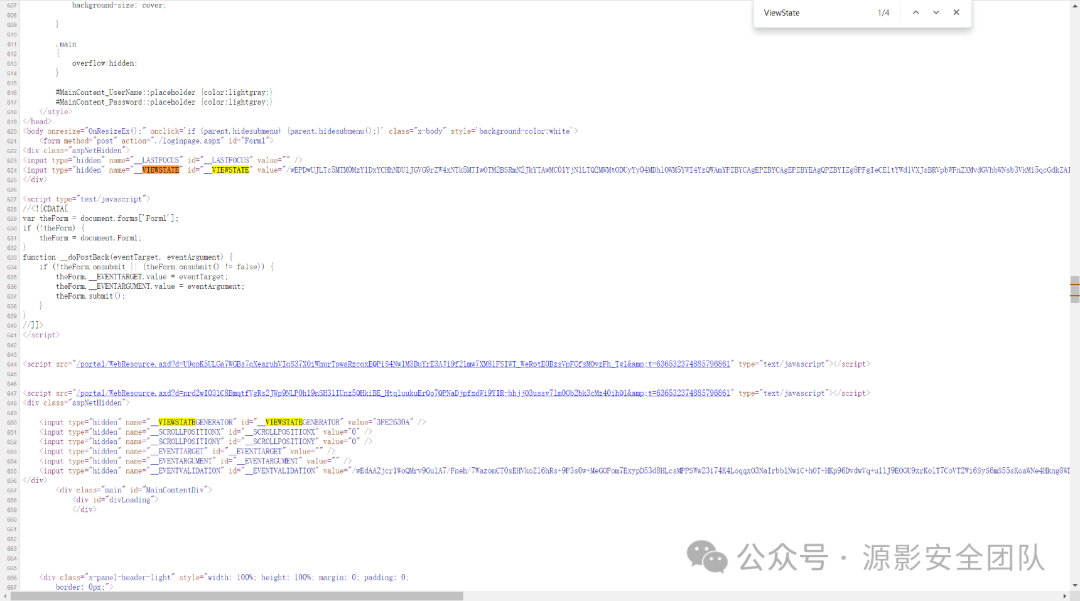Click the id __VIEWSTATEGENERATOR highlight on line 650
The width and height of the screenshot is (1080, 601).
coord(284,422)
